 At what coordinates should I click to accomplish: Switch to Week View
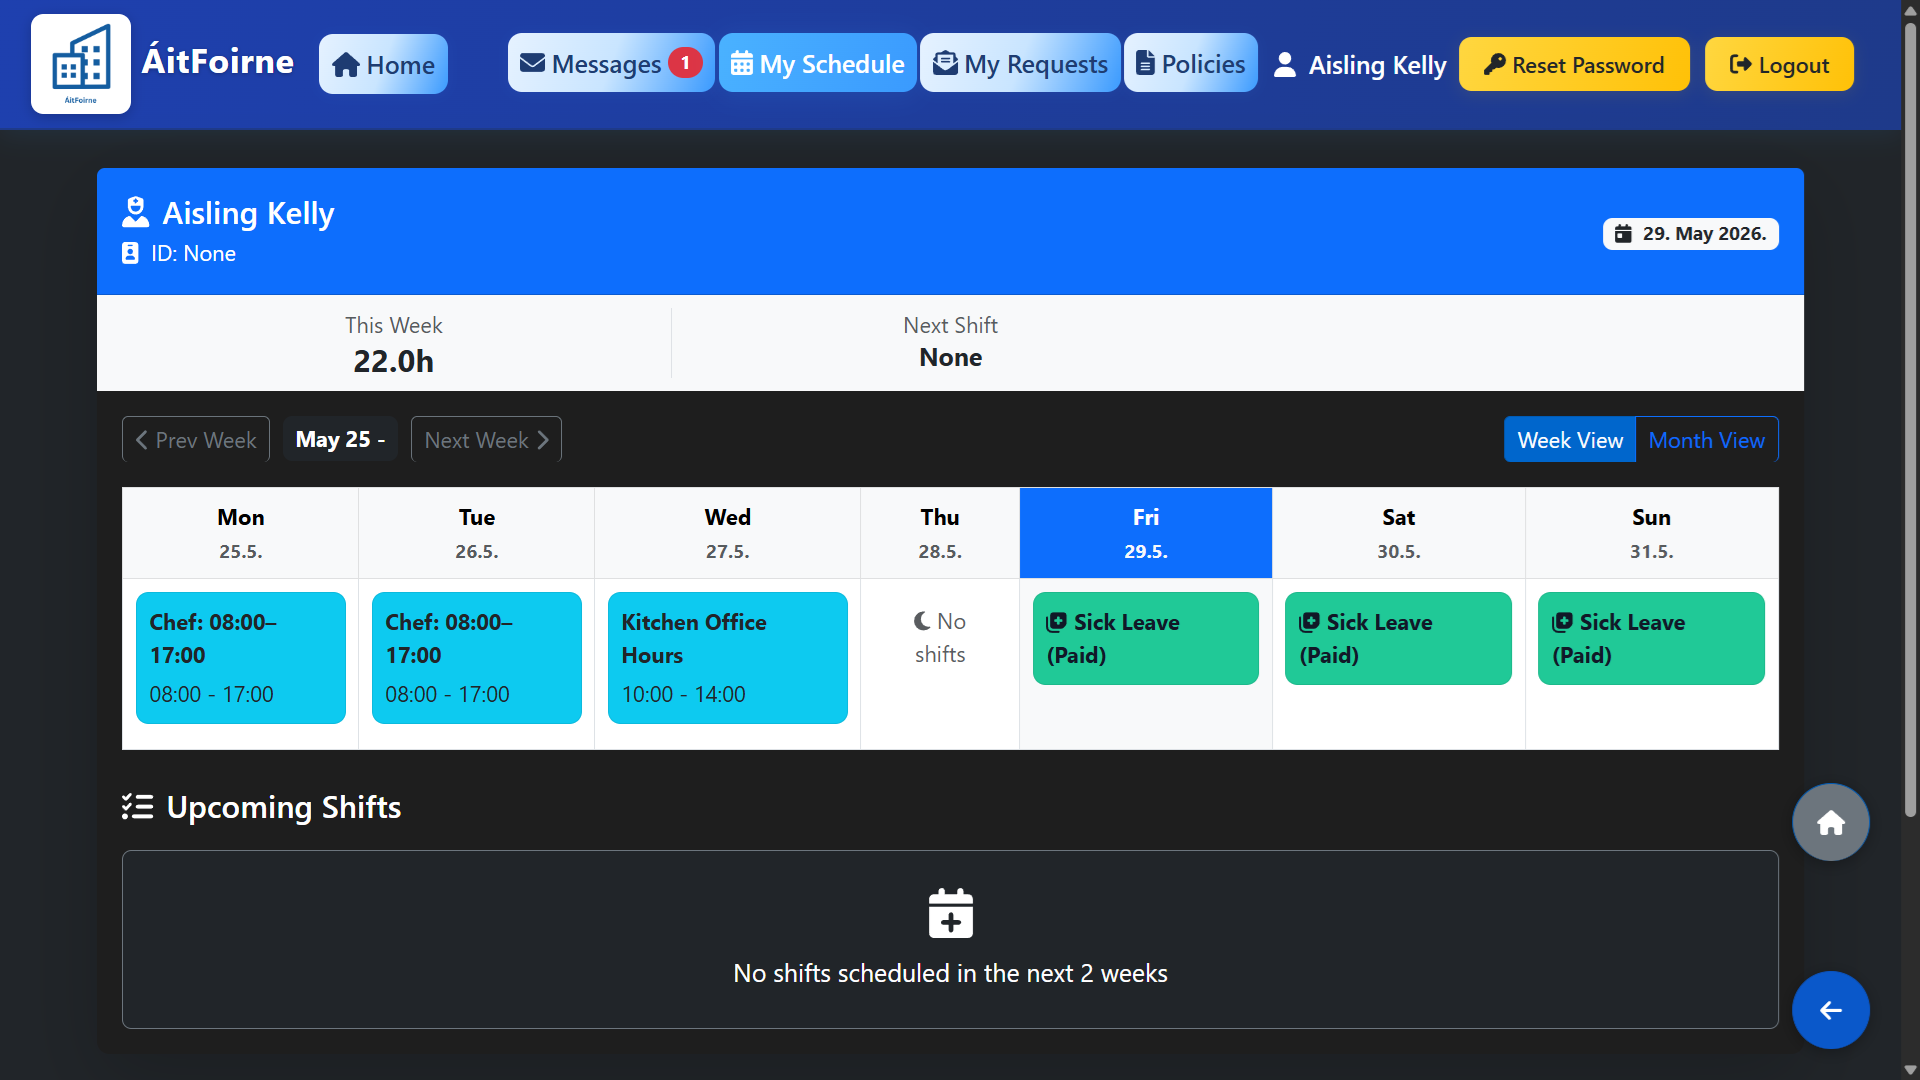pyautogui.click(x=1569, y=439)
